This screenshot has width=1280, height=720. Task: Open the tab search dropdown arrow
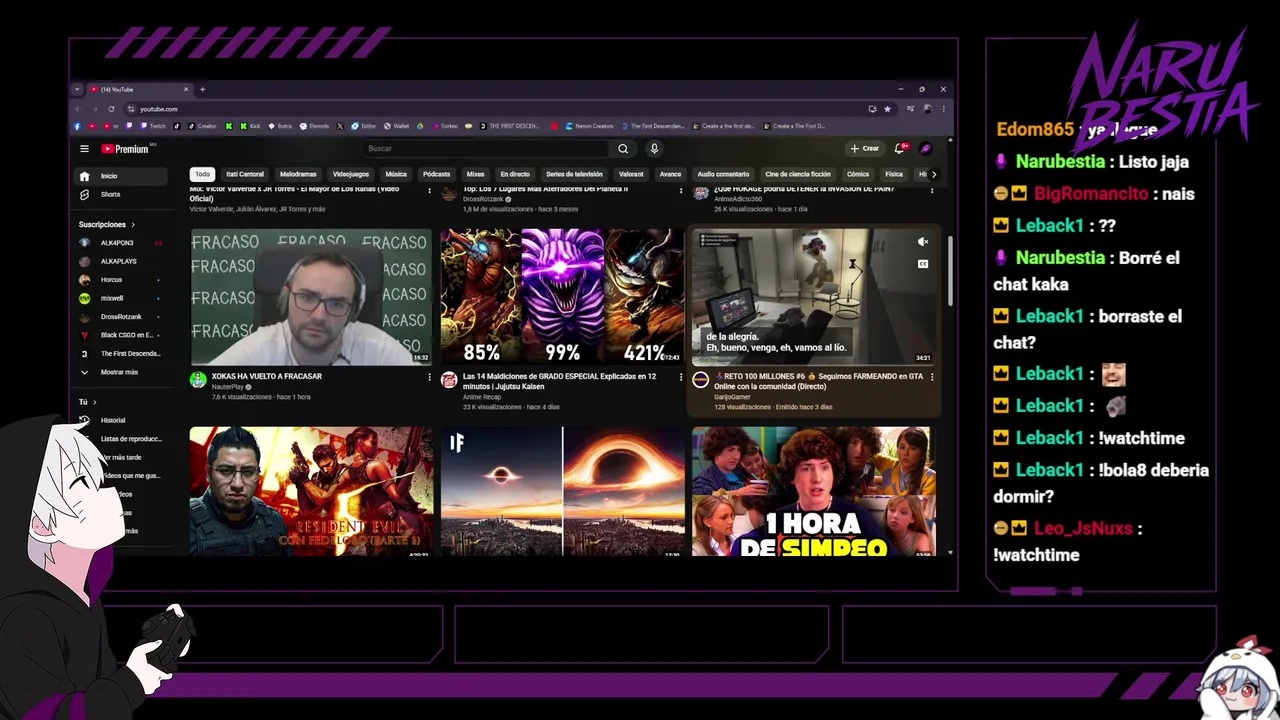pos(77,89)
